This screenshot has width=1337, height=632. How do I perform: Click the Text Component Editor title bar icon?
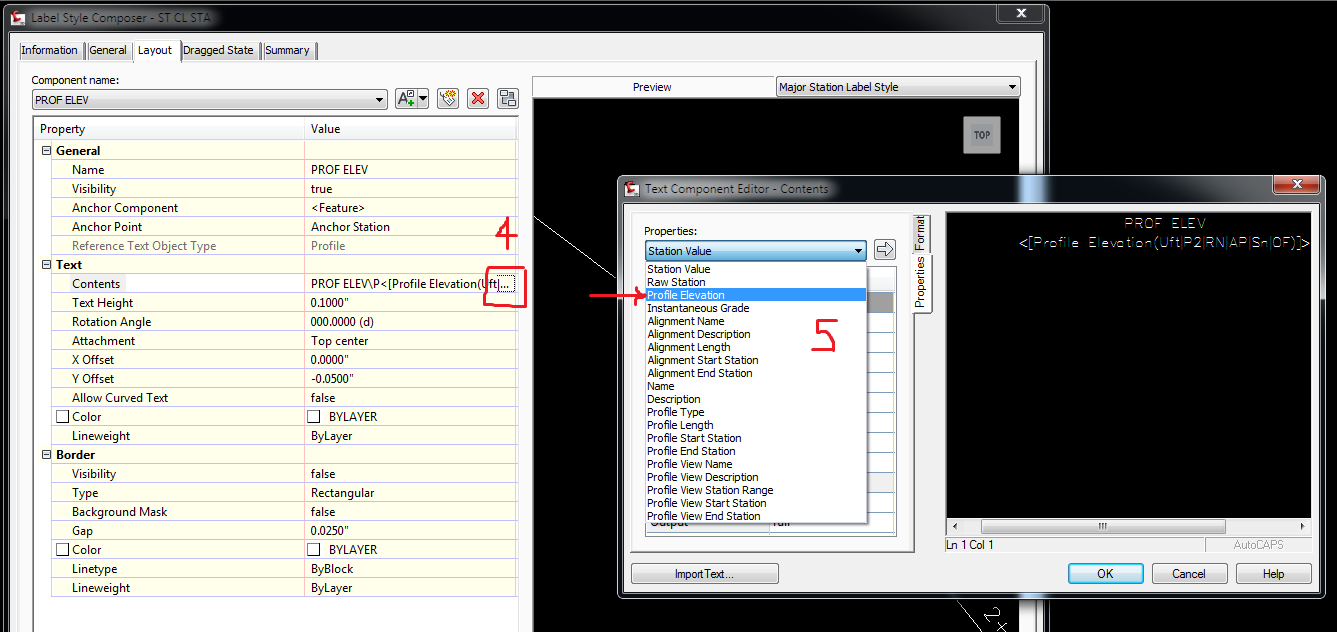click(x=632, y=188)
